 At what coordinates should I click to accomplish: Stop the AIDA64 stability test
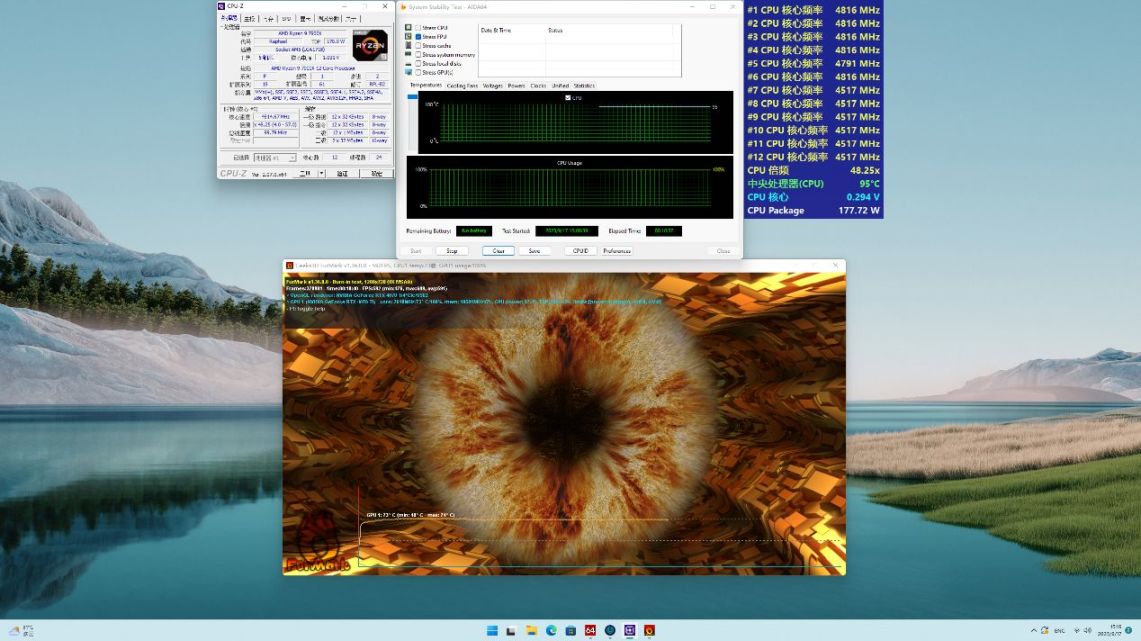pyautogui.click(x=452, y=251)
